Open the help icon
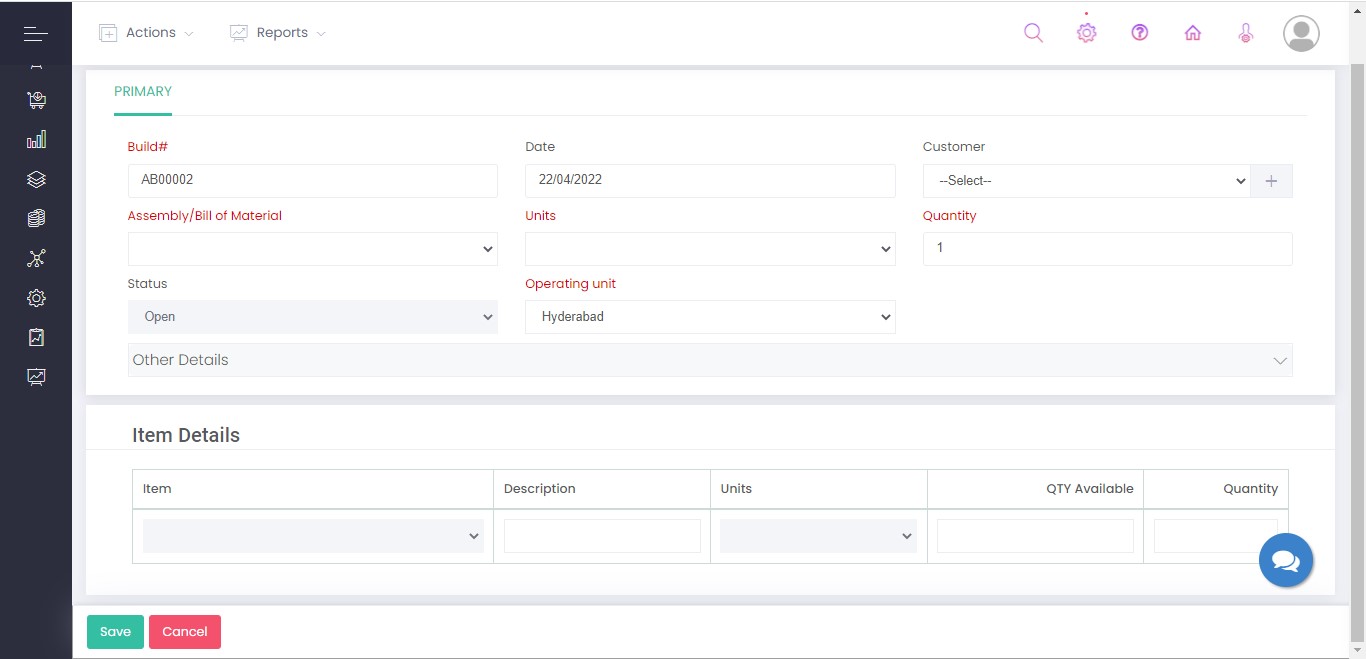The image size is (1366, 659). (x=1139, y=32)
